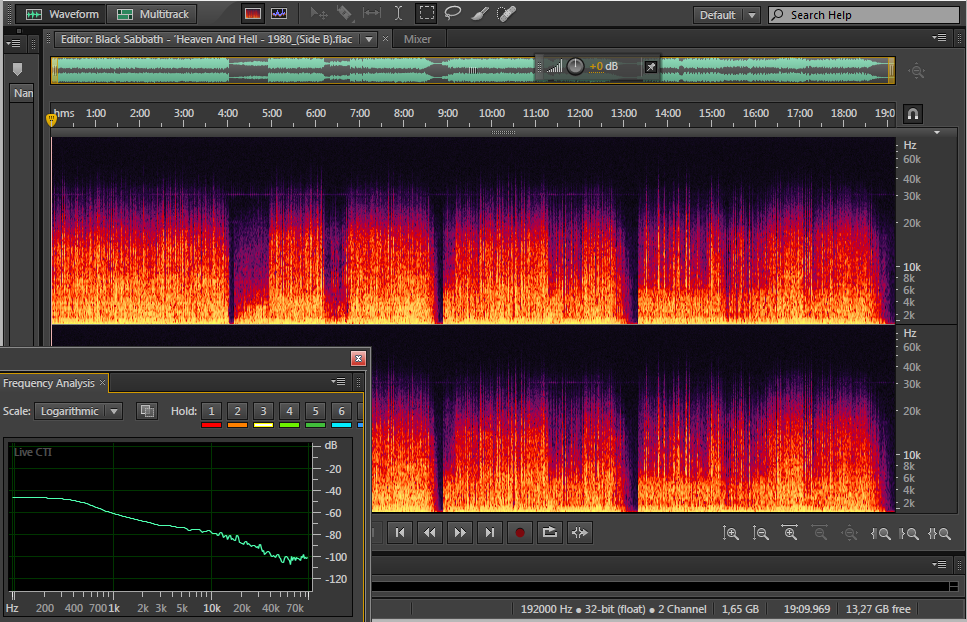Screen dimensions: 967x622
Task: Click Zoom Out Full icon
Action: pyautogui.click(x=849, y=533)
